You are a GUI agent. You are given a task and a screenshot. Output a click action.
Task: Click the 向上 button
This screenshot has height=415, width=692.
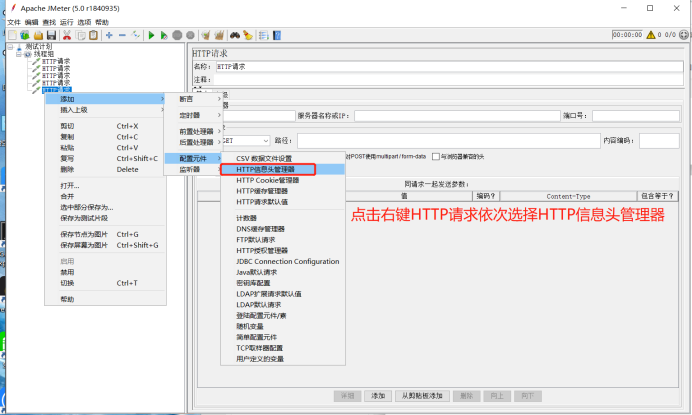(497, 396)
